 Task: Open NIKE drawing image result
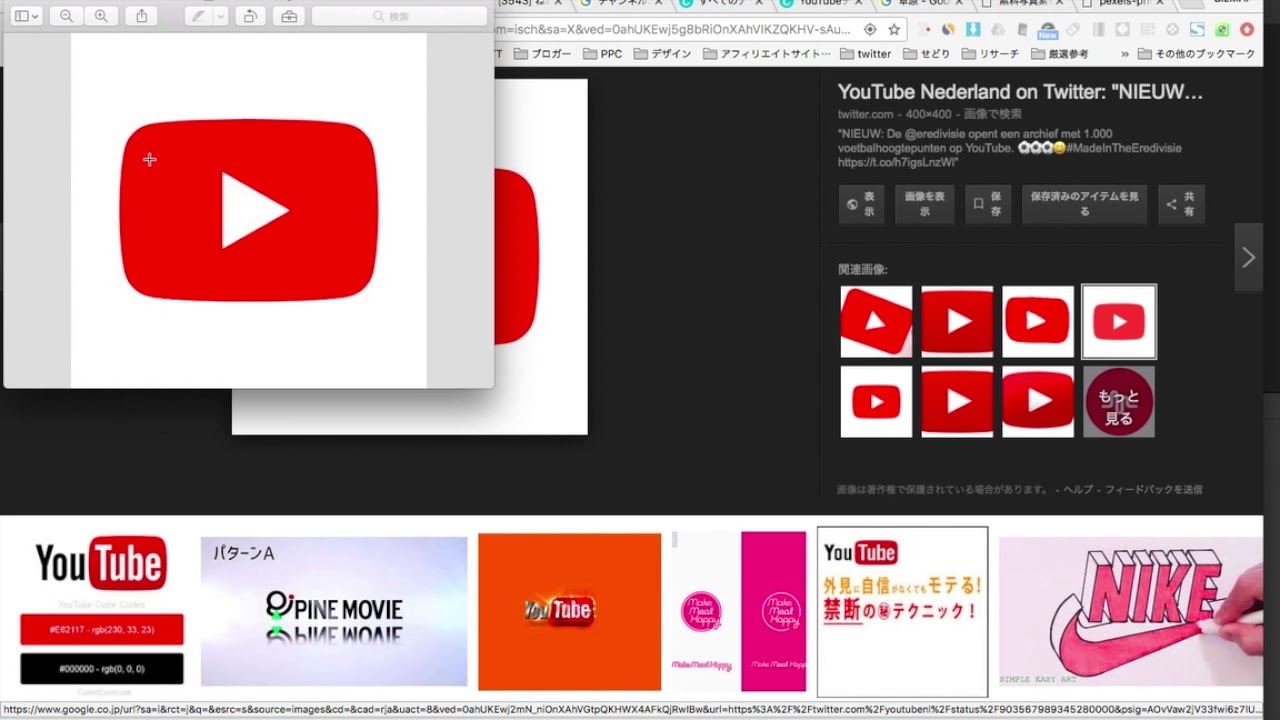pyautogui.click(x=1130, y=611)
